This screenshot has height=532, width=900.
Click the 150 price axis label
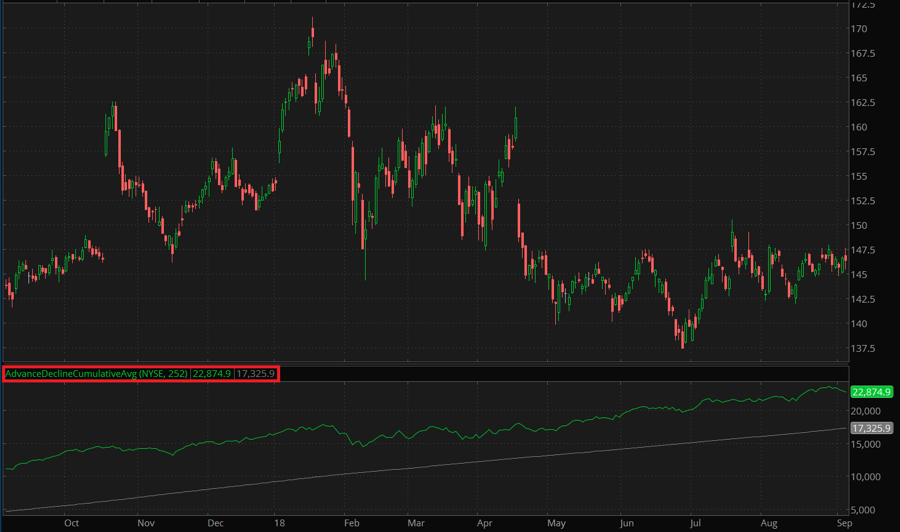pos(859,226)
